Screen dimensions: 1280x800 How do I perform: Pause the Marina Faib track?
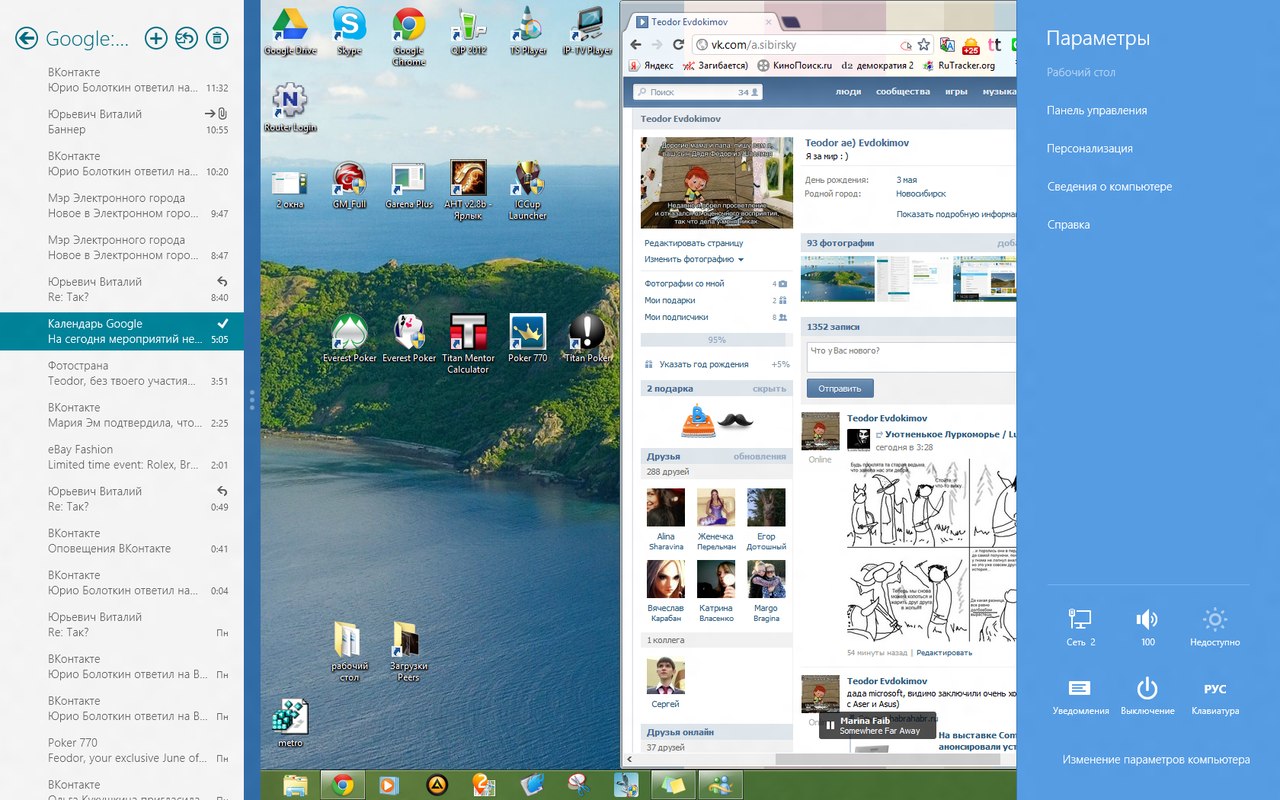click(831, 725)
